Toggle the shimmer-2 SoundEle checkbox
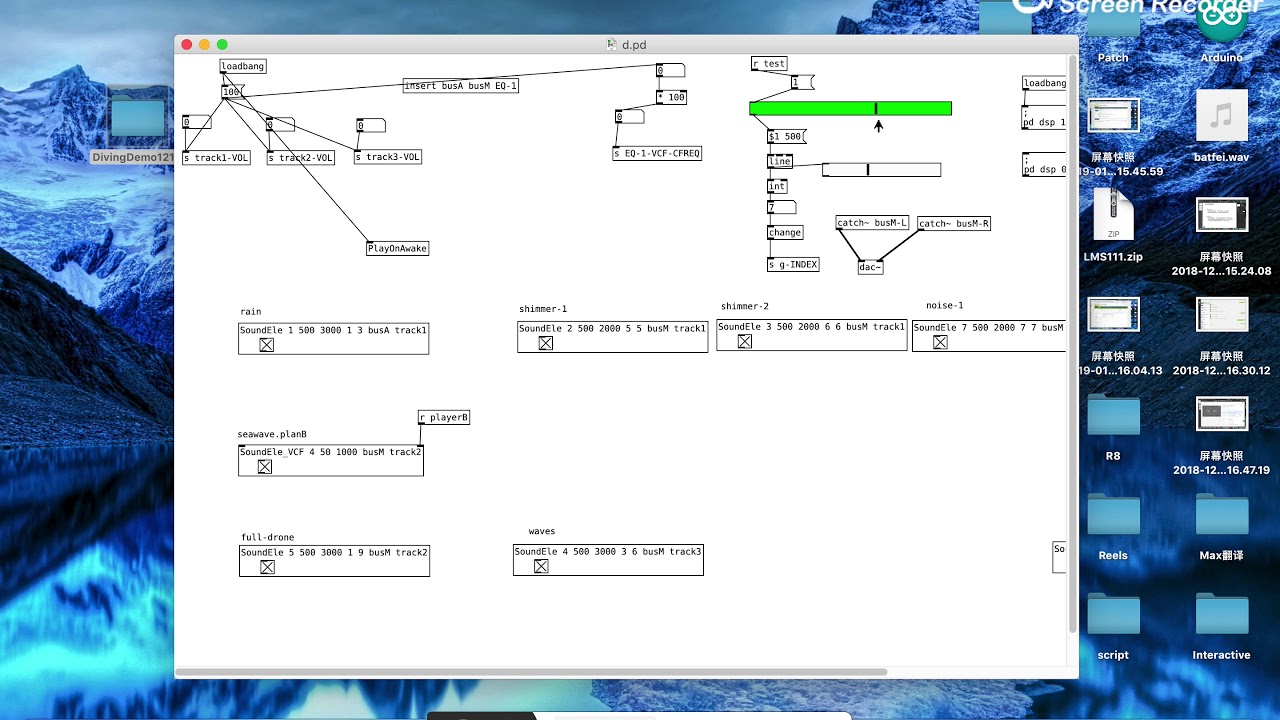 745,341
